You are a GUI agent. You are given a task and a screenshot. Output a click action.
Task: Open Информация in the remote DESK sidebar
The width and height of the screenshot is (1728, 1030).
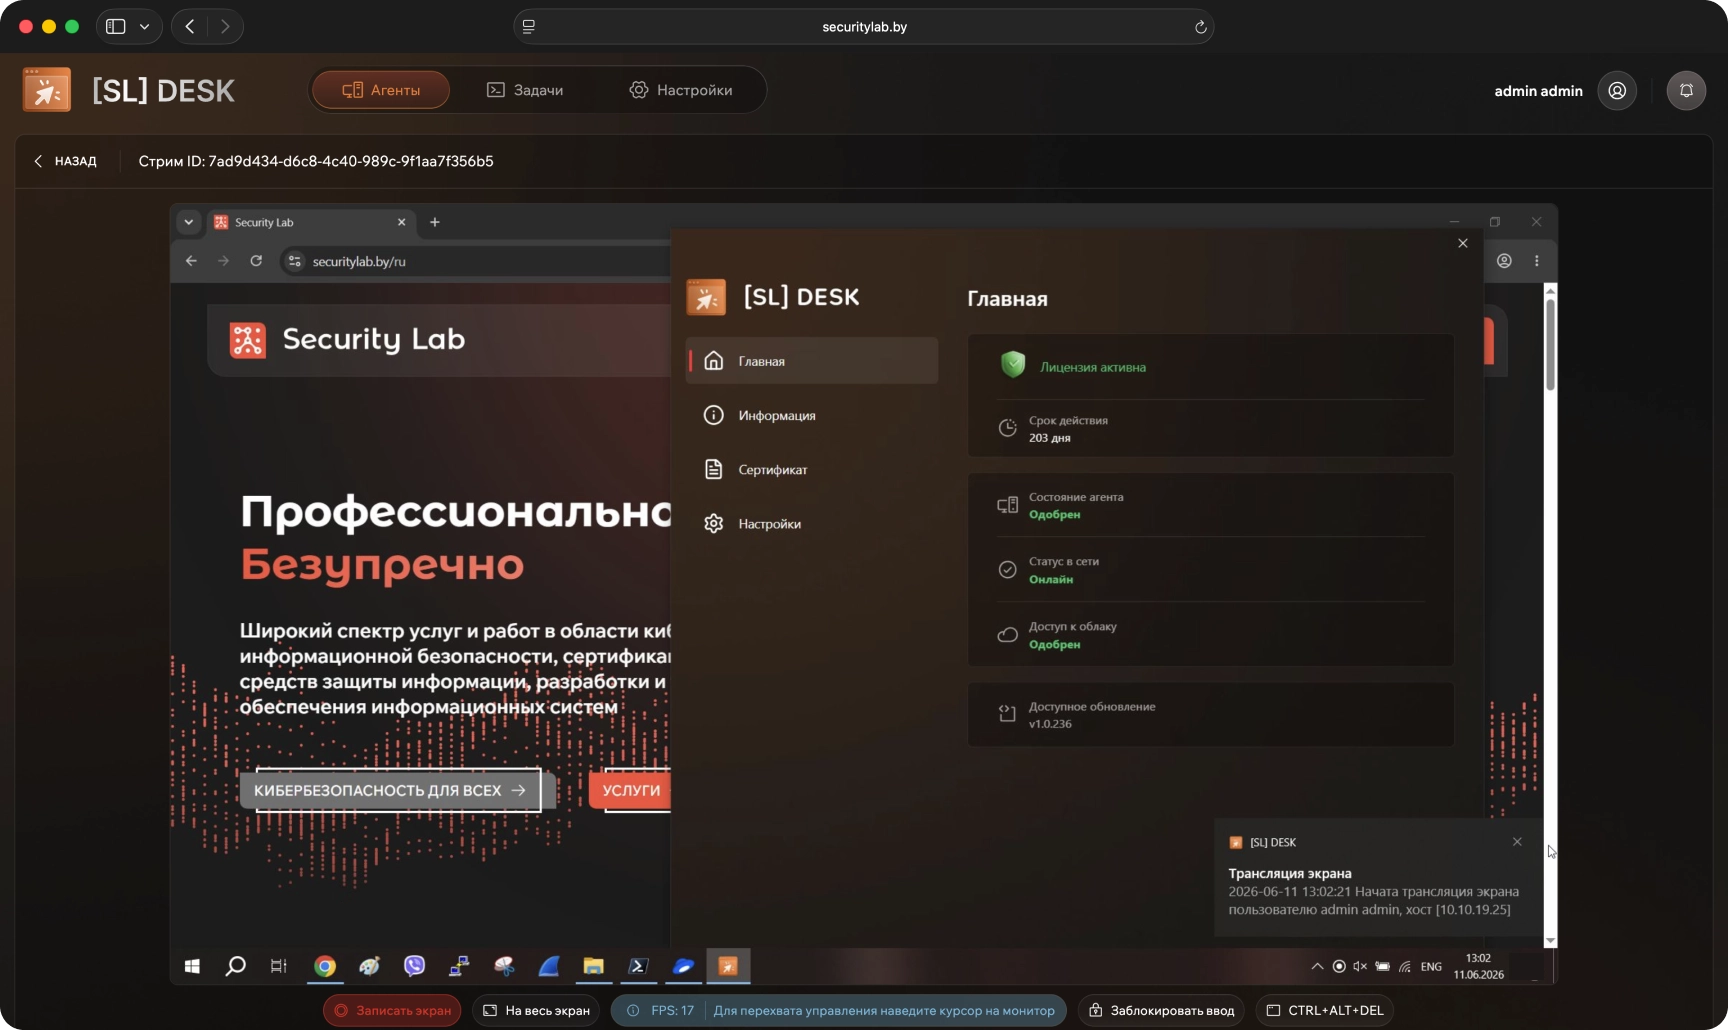tap(812, 415)
